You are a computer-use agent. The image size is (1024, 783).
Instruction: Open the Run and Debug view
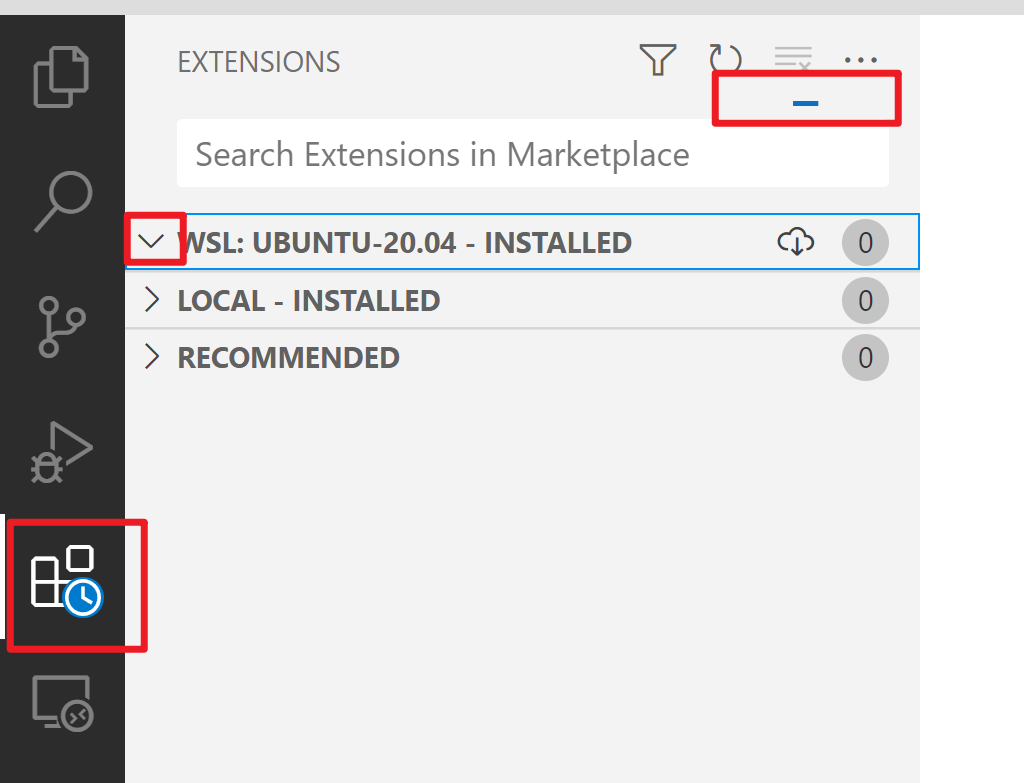click(x=62, y=452)
